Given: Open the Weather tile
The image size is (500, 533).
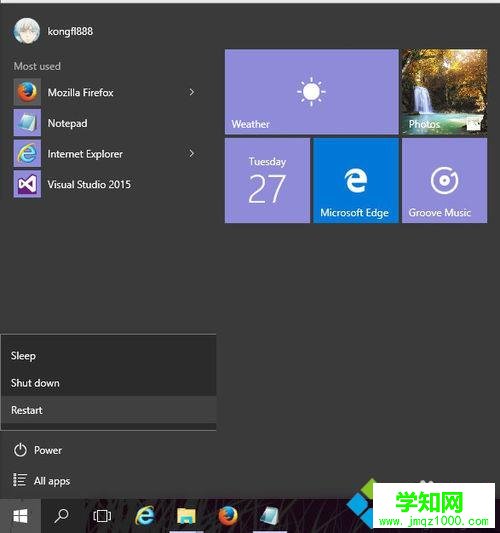Looking at the screenshot, I should (311, 92).
